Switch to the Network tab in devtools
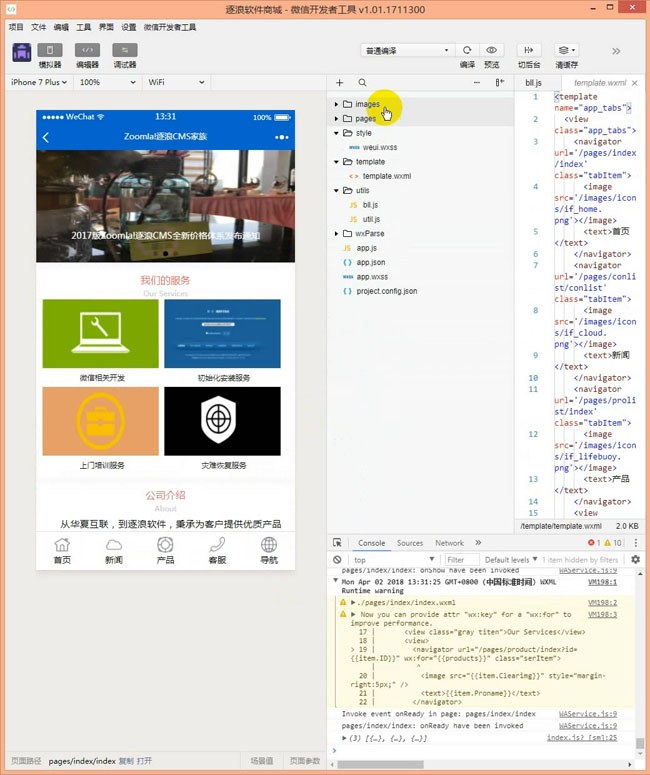650x775 pixels. coord(449,543)
